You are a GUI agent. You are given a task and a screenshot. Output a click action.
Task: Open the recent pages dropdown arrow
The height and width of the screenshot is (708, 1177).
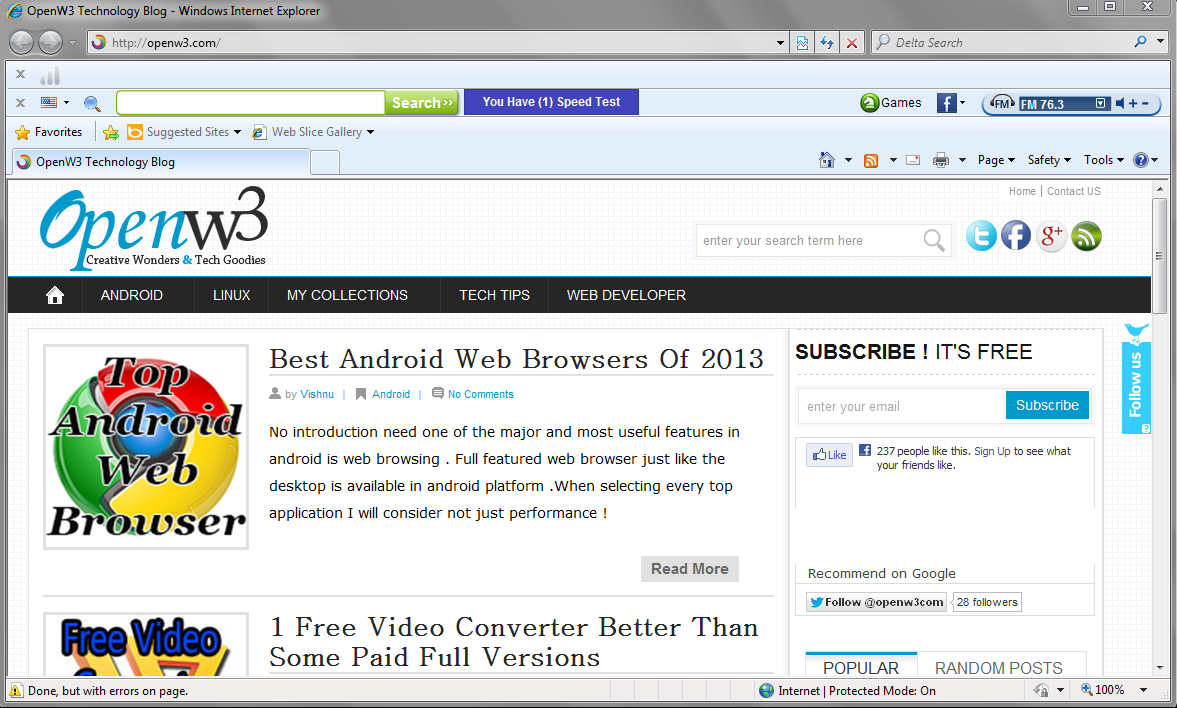pos(72,43)
